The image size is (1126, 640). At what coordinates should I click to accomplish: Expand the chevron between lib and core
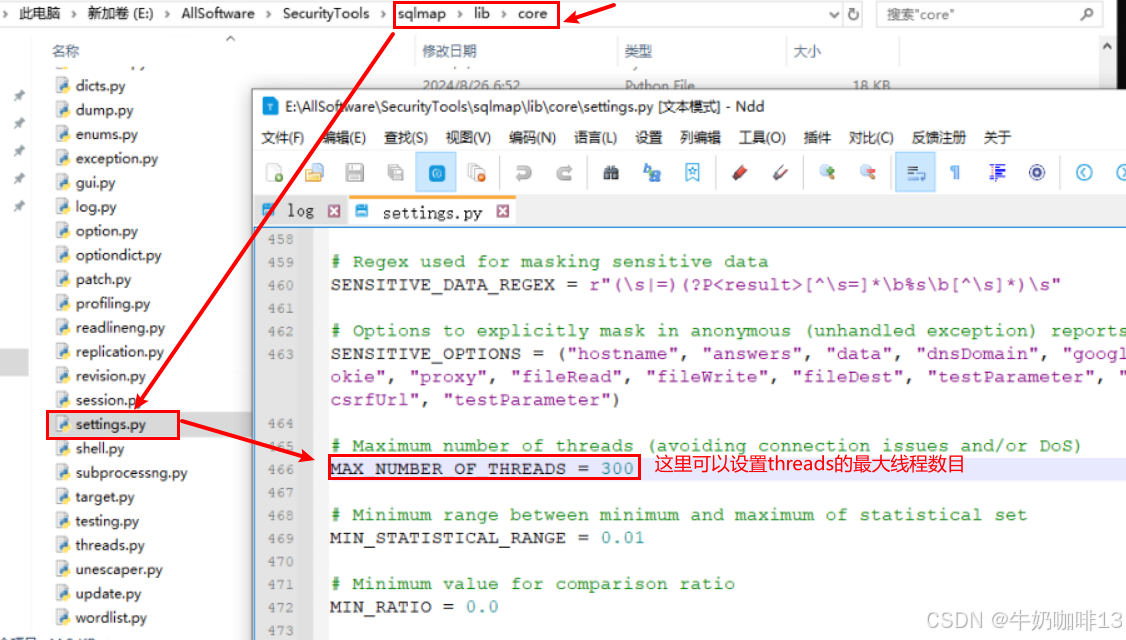504,14
